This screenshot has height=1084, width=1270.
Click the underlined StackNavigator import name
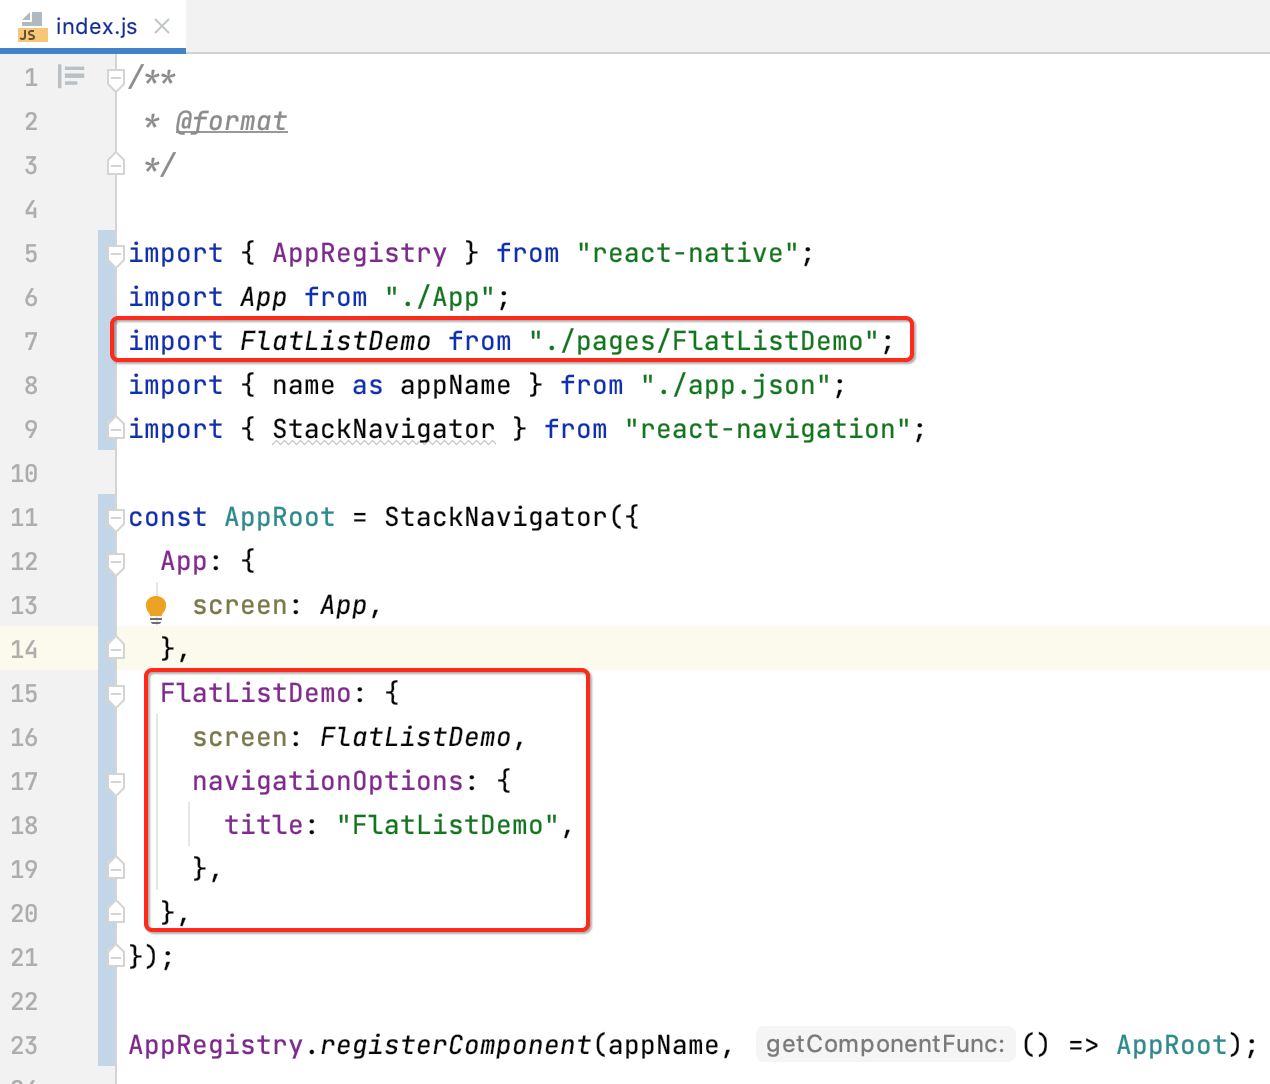coord(383,430)
